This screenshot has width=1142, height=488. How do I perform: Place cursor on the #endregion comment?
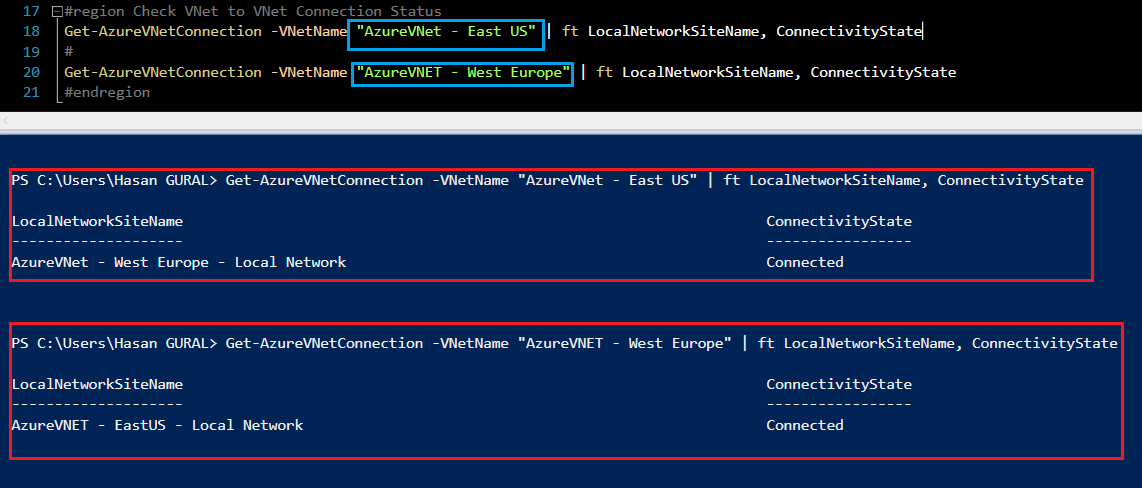[x=107, y=93]
